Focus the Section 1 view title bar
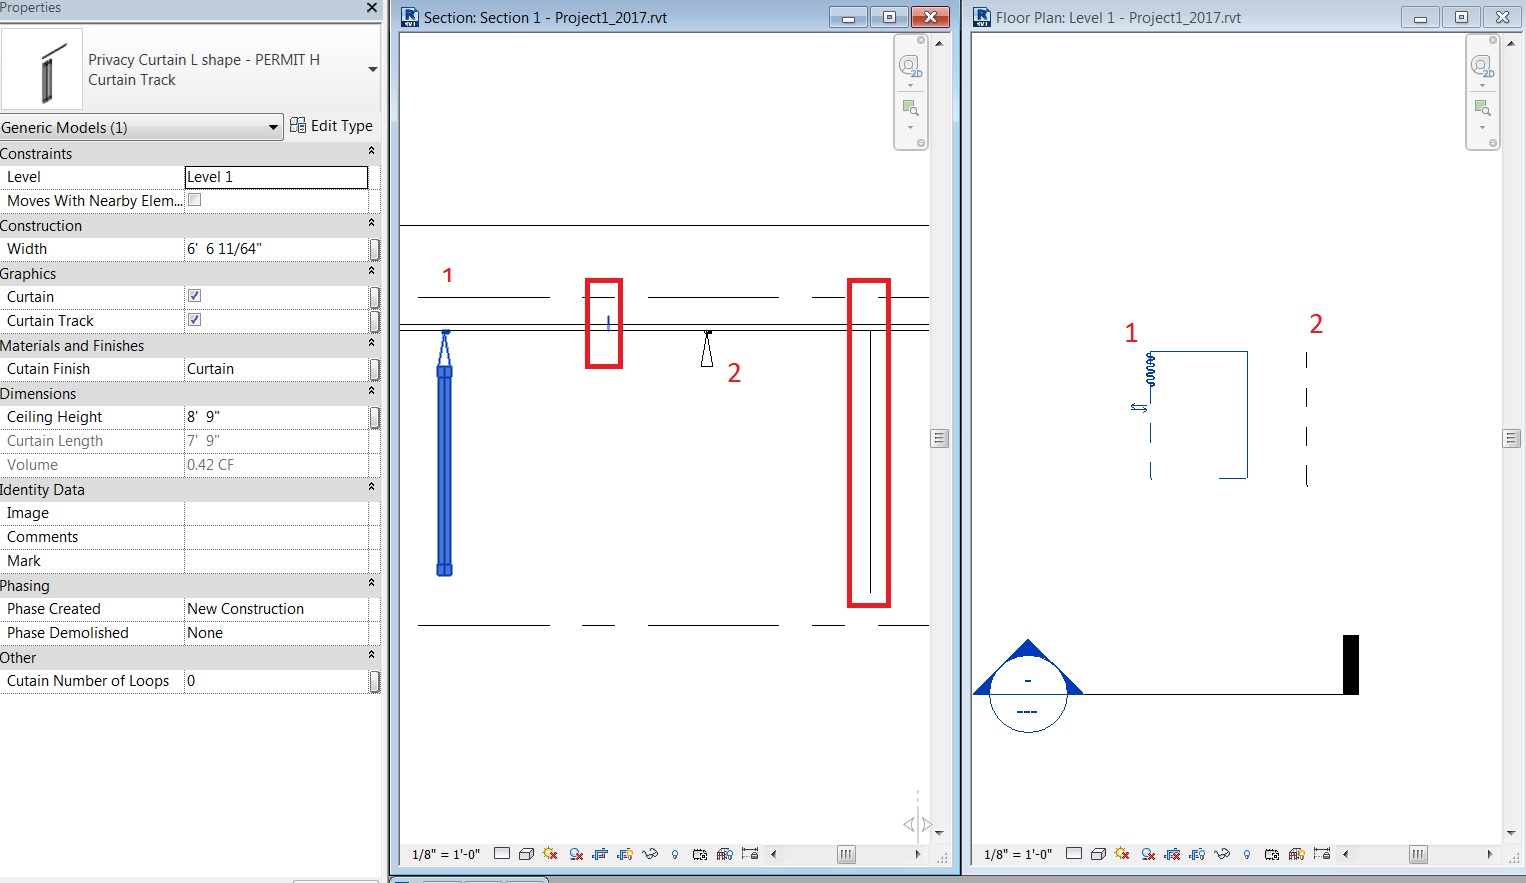1526x883 pixels. tap(600, 17)
